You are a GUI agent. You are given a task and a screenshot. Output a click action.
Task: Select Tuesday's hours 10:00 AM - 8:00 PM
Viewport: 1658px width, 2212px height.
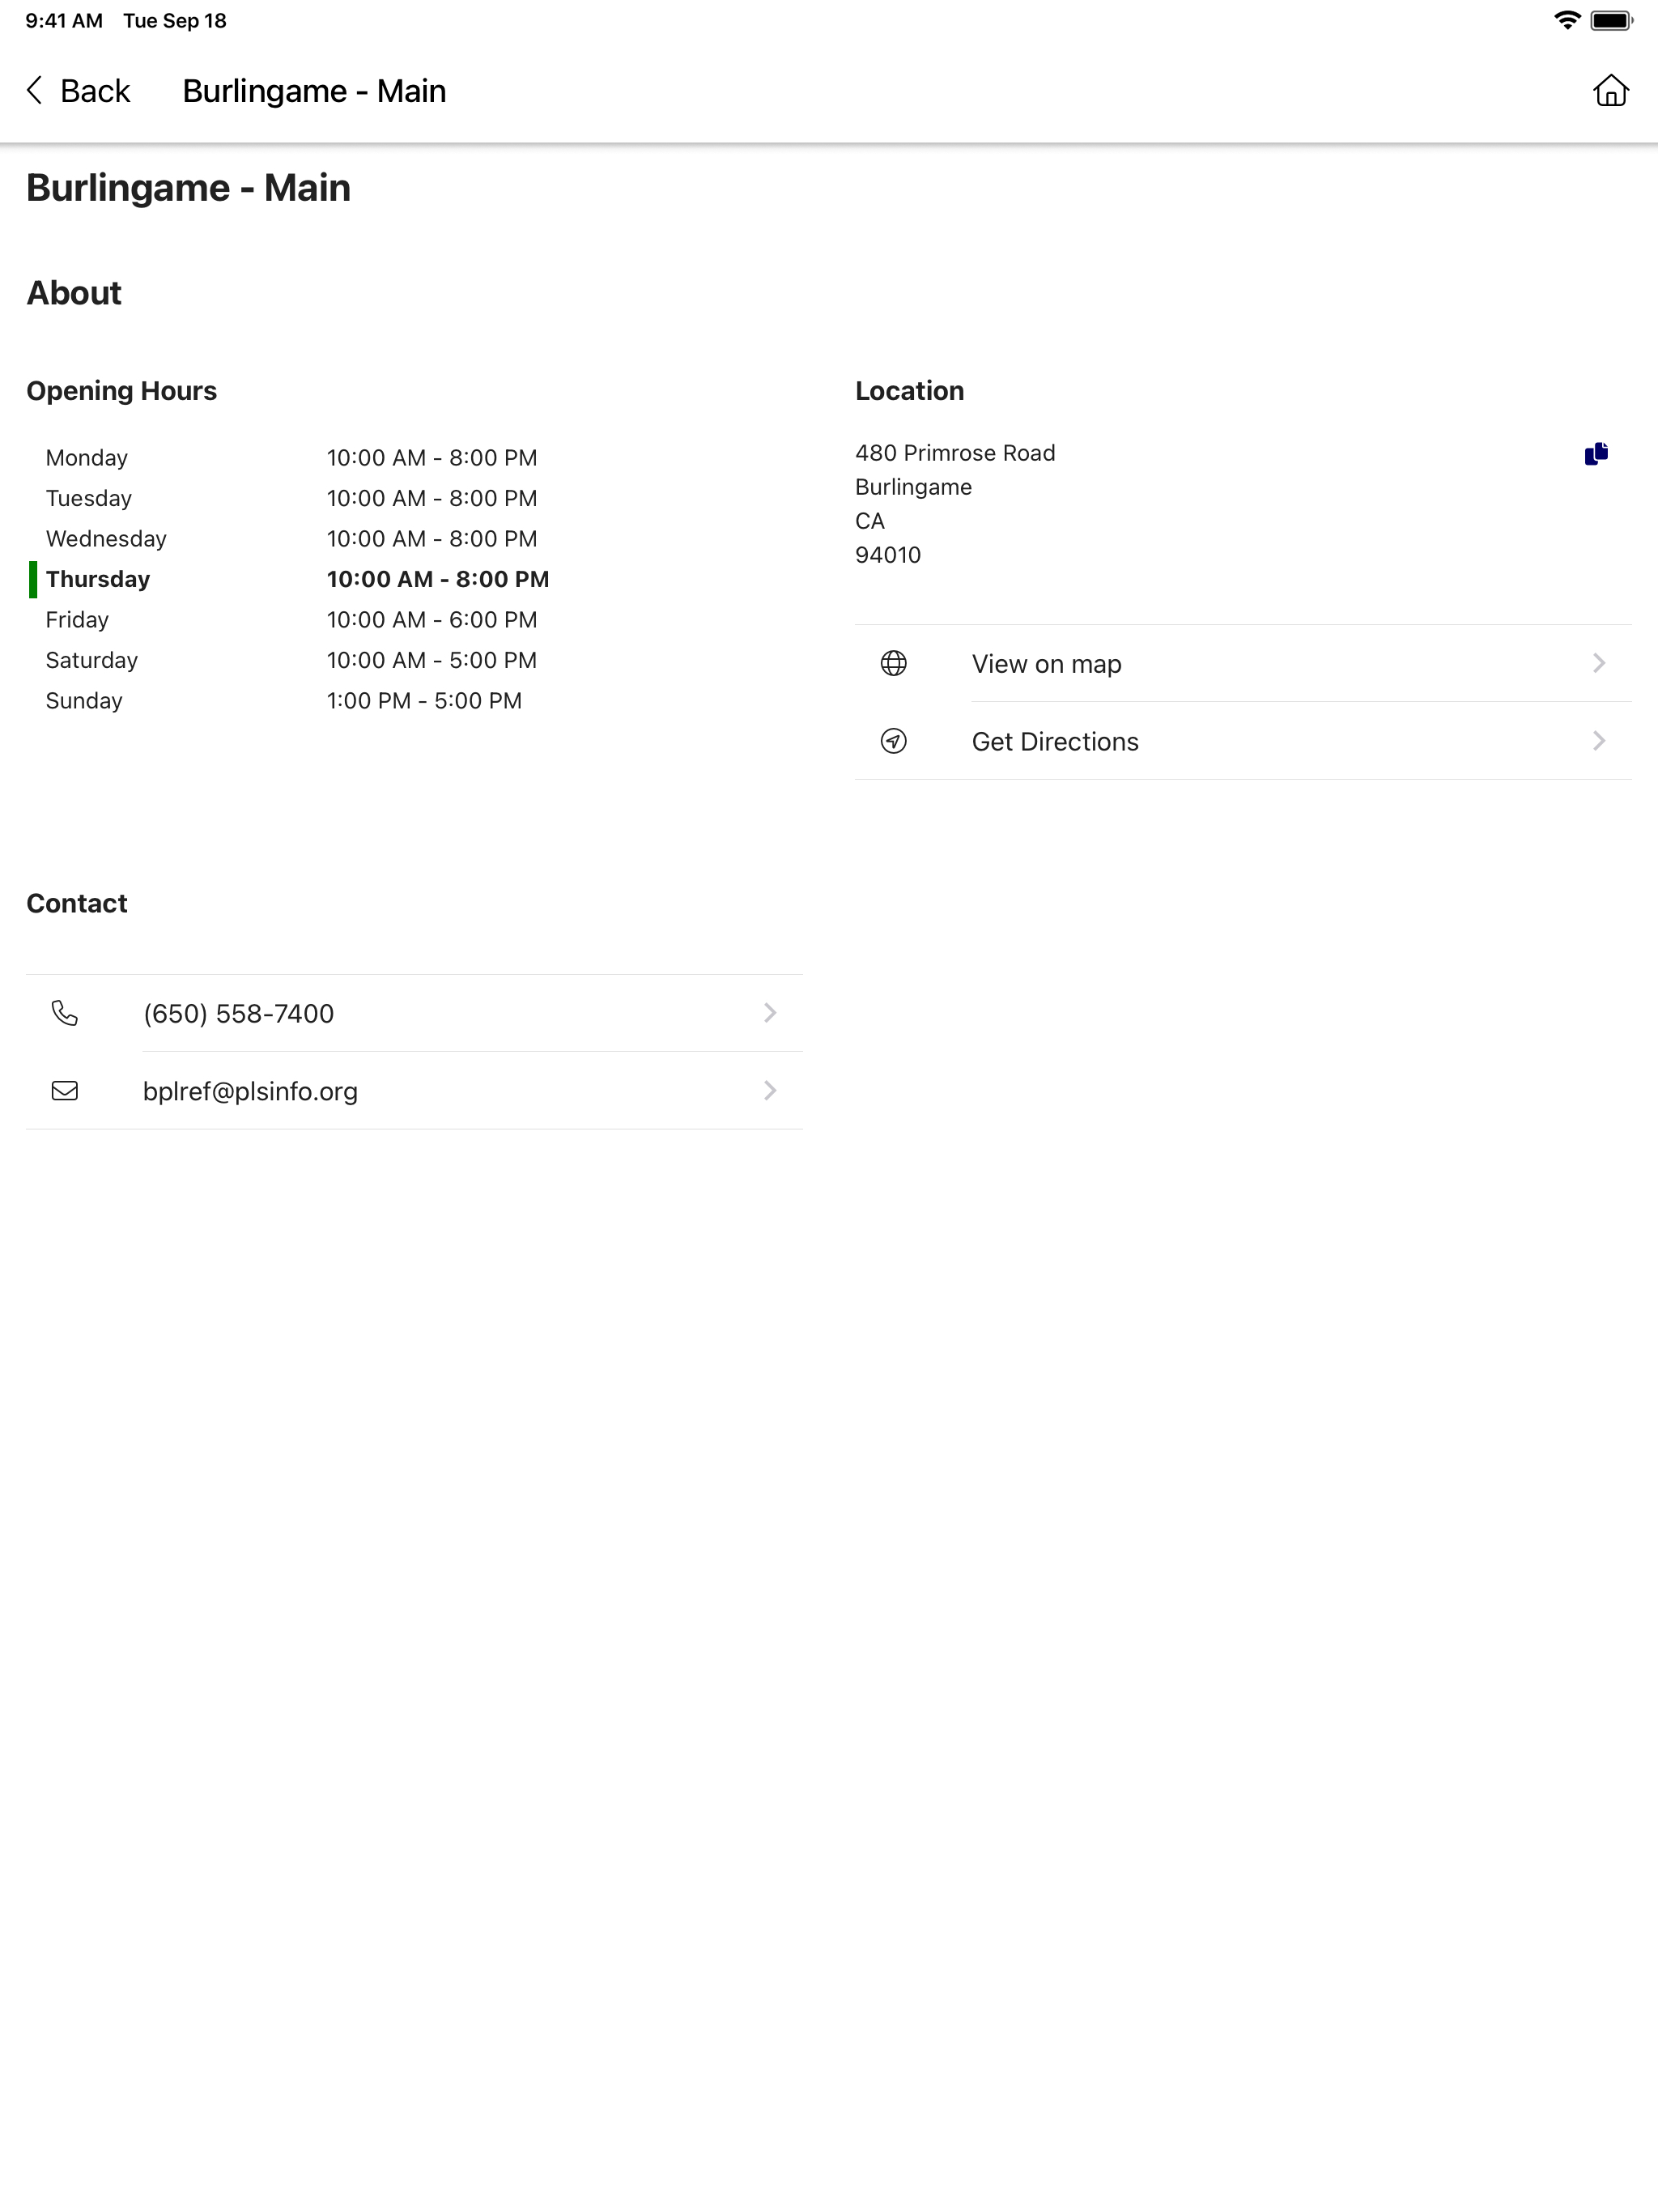tap(432, 498)
